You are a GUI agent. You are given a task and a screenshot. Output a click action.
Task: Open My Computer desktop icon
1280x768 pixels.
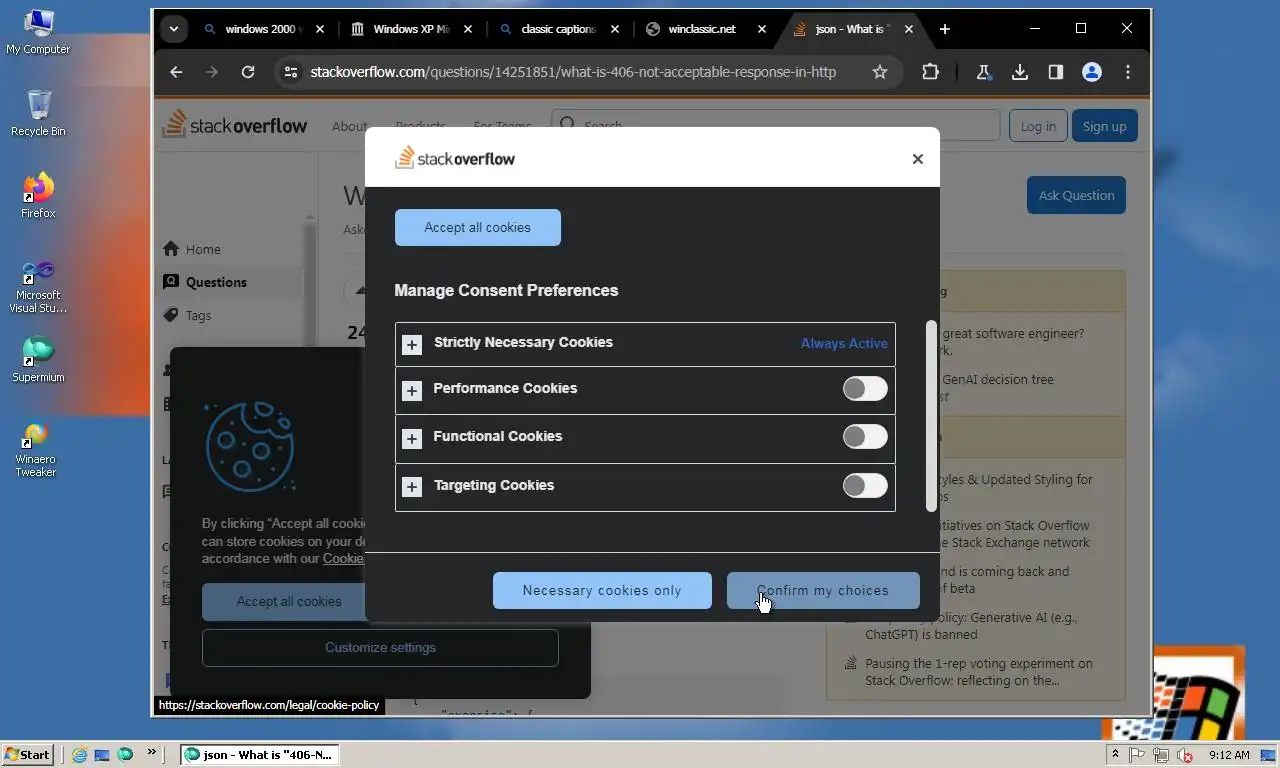click(38, 31)
